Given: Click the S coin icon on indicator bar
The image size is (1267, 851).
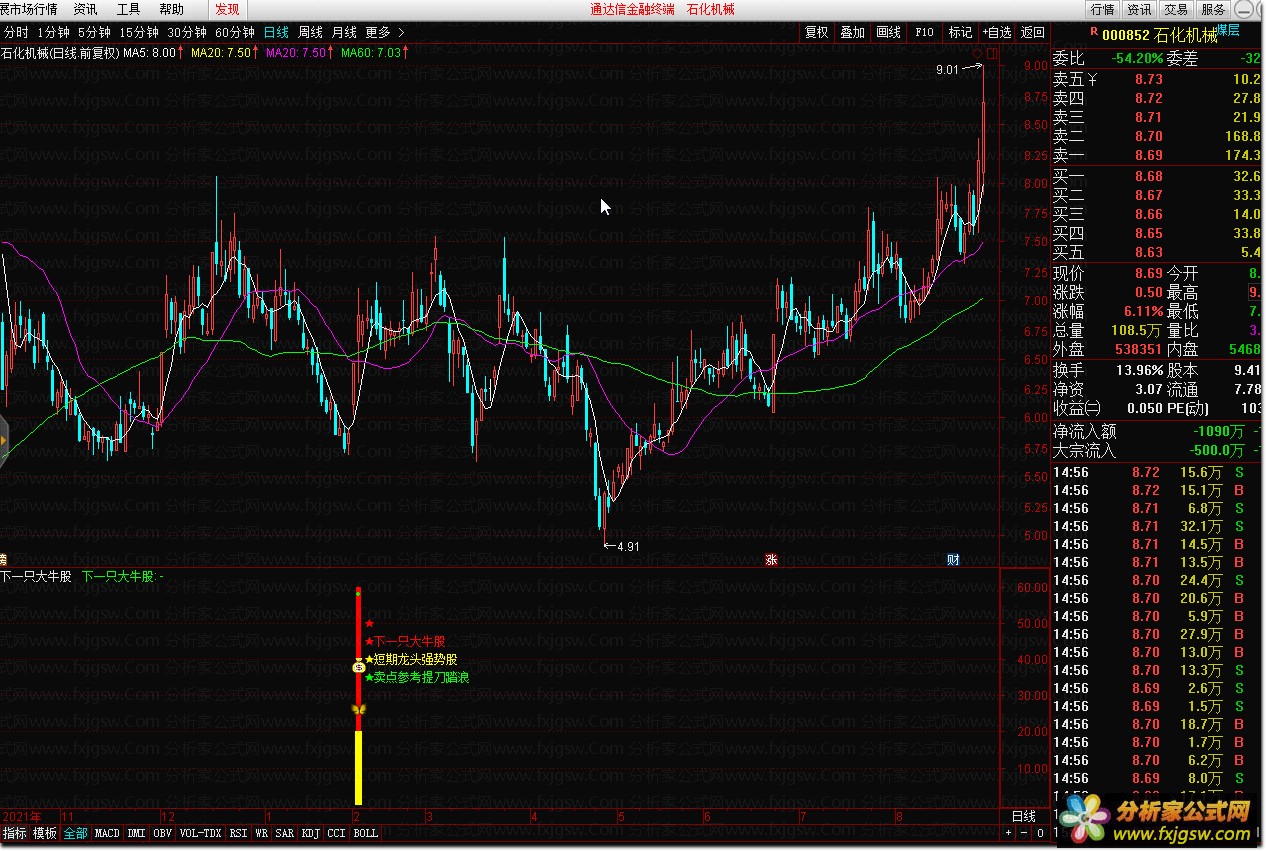Looking at the screenshot, I should pyautogui.click(x=359, y=666).
